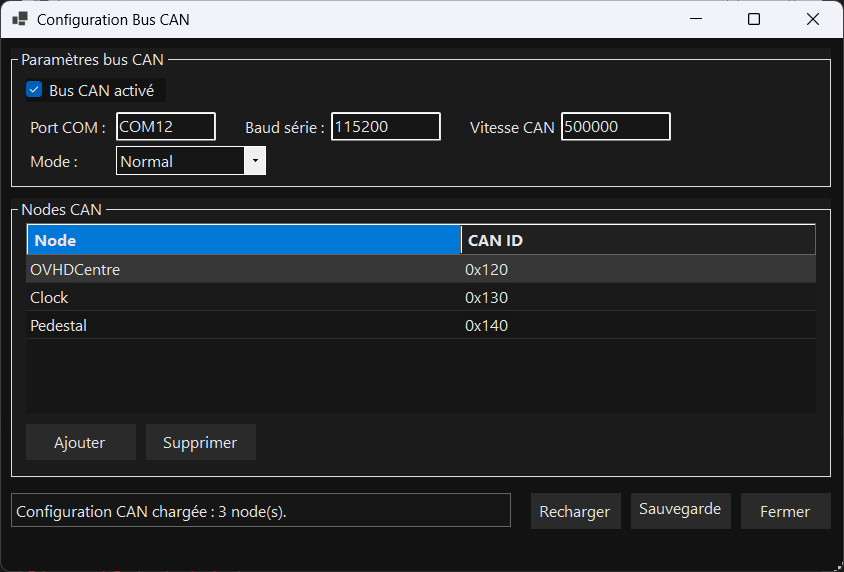Viewport: 844px width, 572px height.
Task: Select the Vitesse CAN field
Action: click(615, 127)
